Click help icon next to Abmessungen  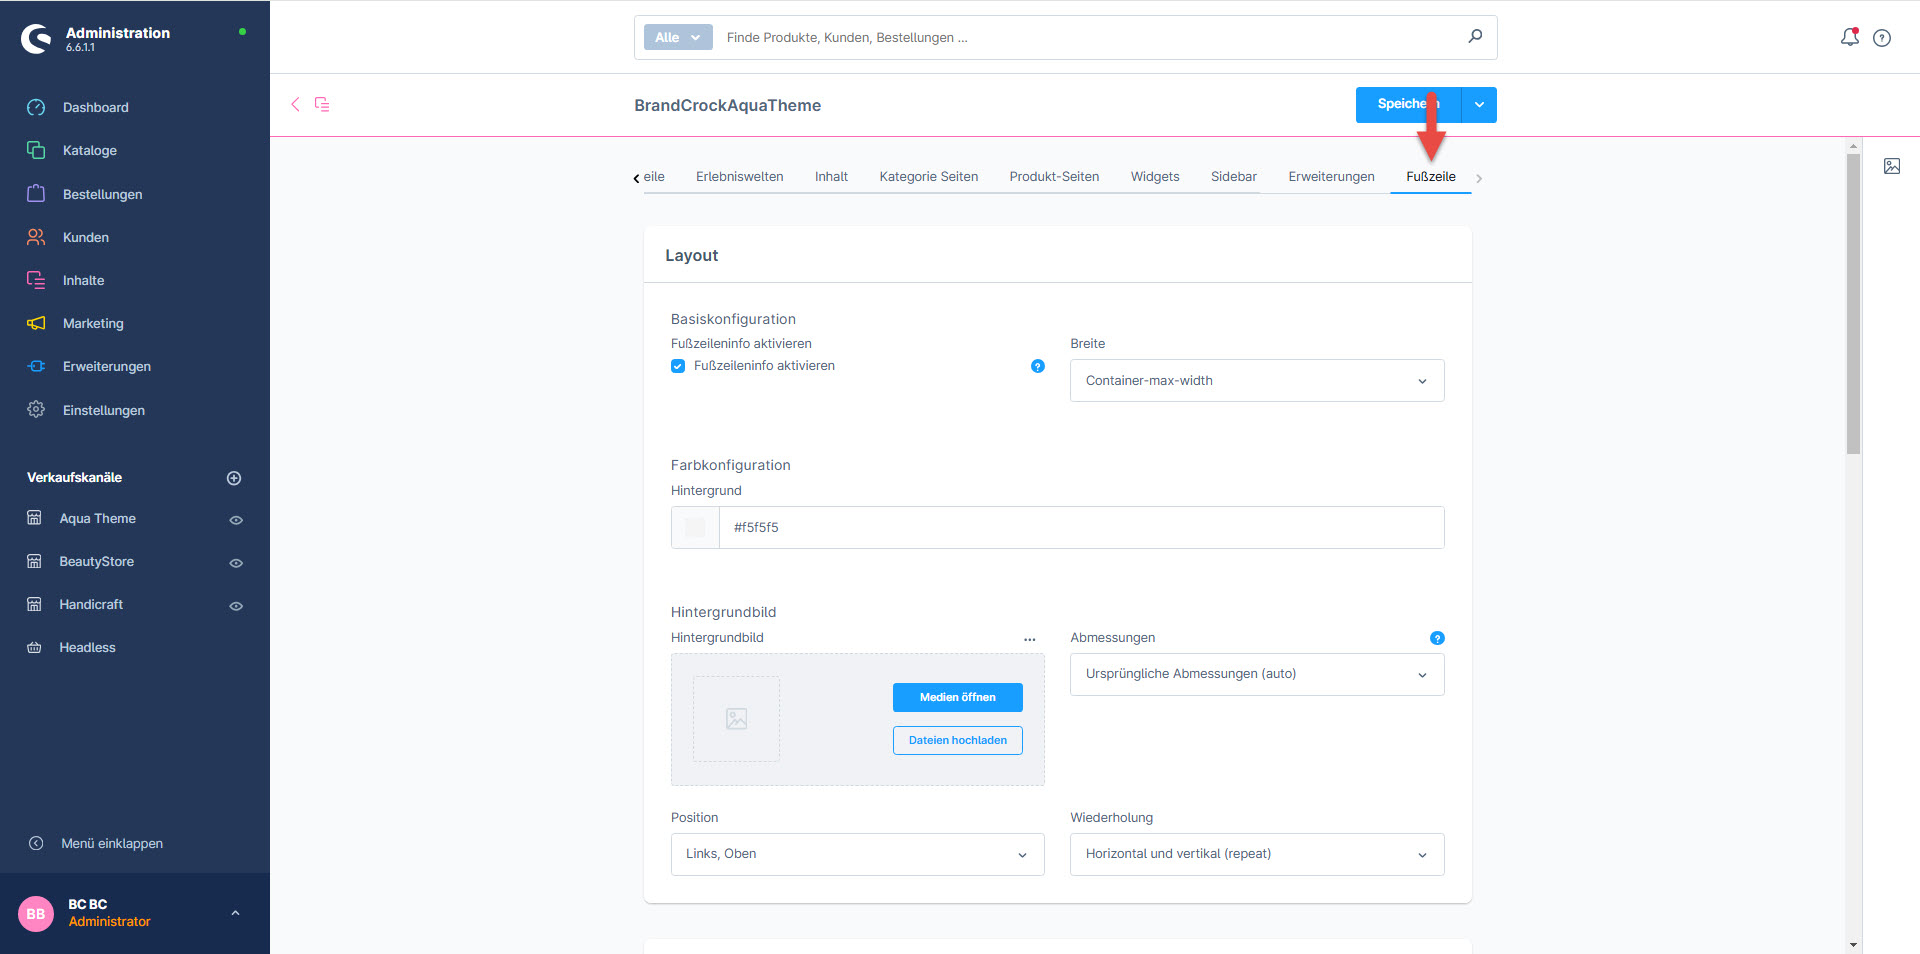[x=1437, y=638]
